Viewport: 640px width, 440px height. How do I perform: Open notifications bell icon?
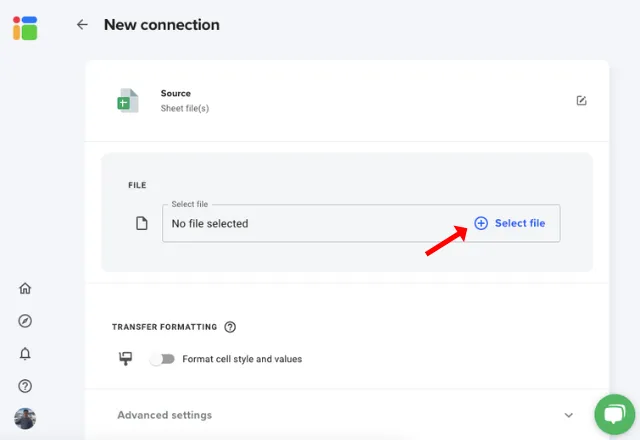tap(25, 353)
